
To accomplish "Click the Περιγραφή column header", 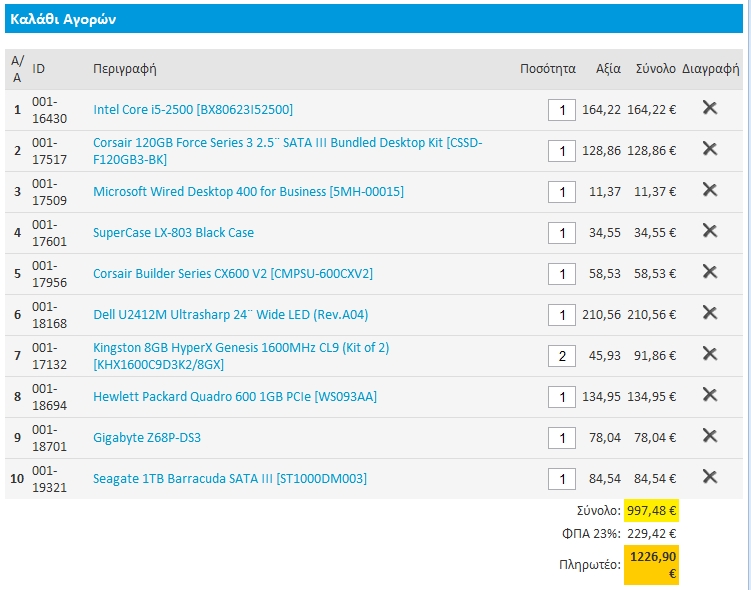I will pyautogui.click(x=125, y=69).
